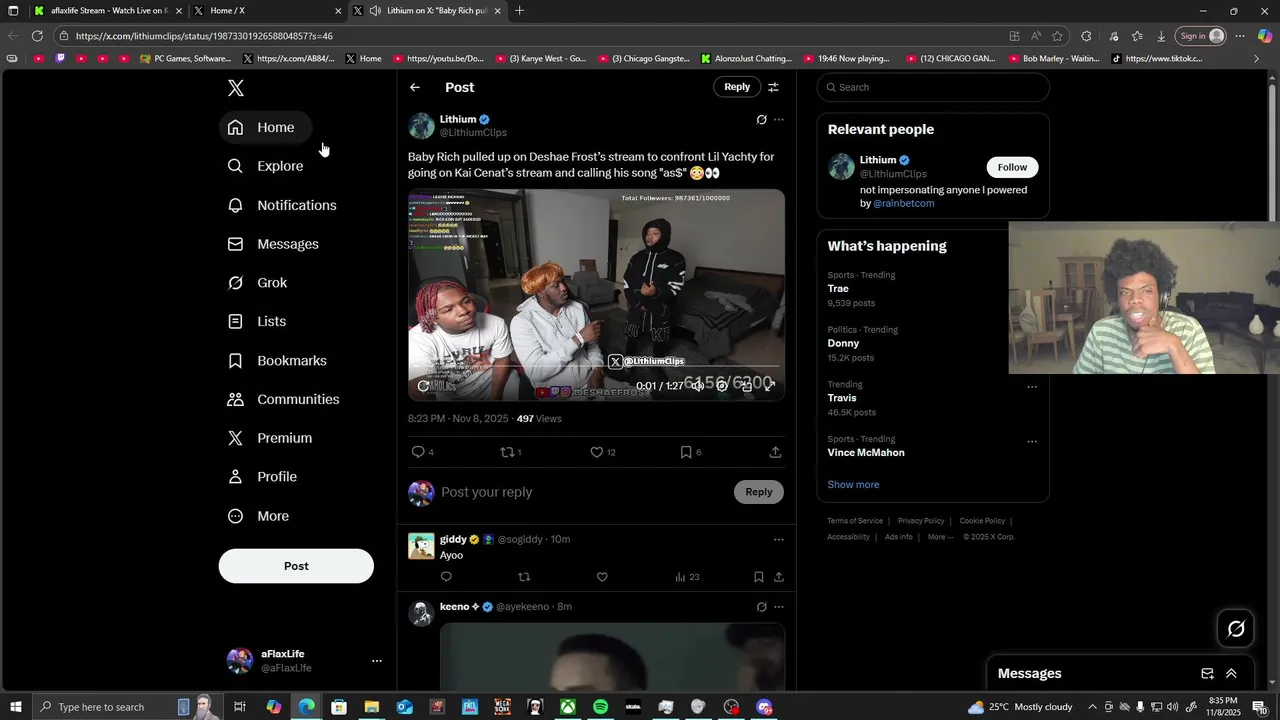Image resolution: width=1280 pixels, height=720 pixels.
Task: Open Messages in X sidebar
Action: click(274, 244)
